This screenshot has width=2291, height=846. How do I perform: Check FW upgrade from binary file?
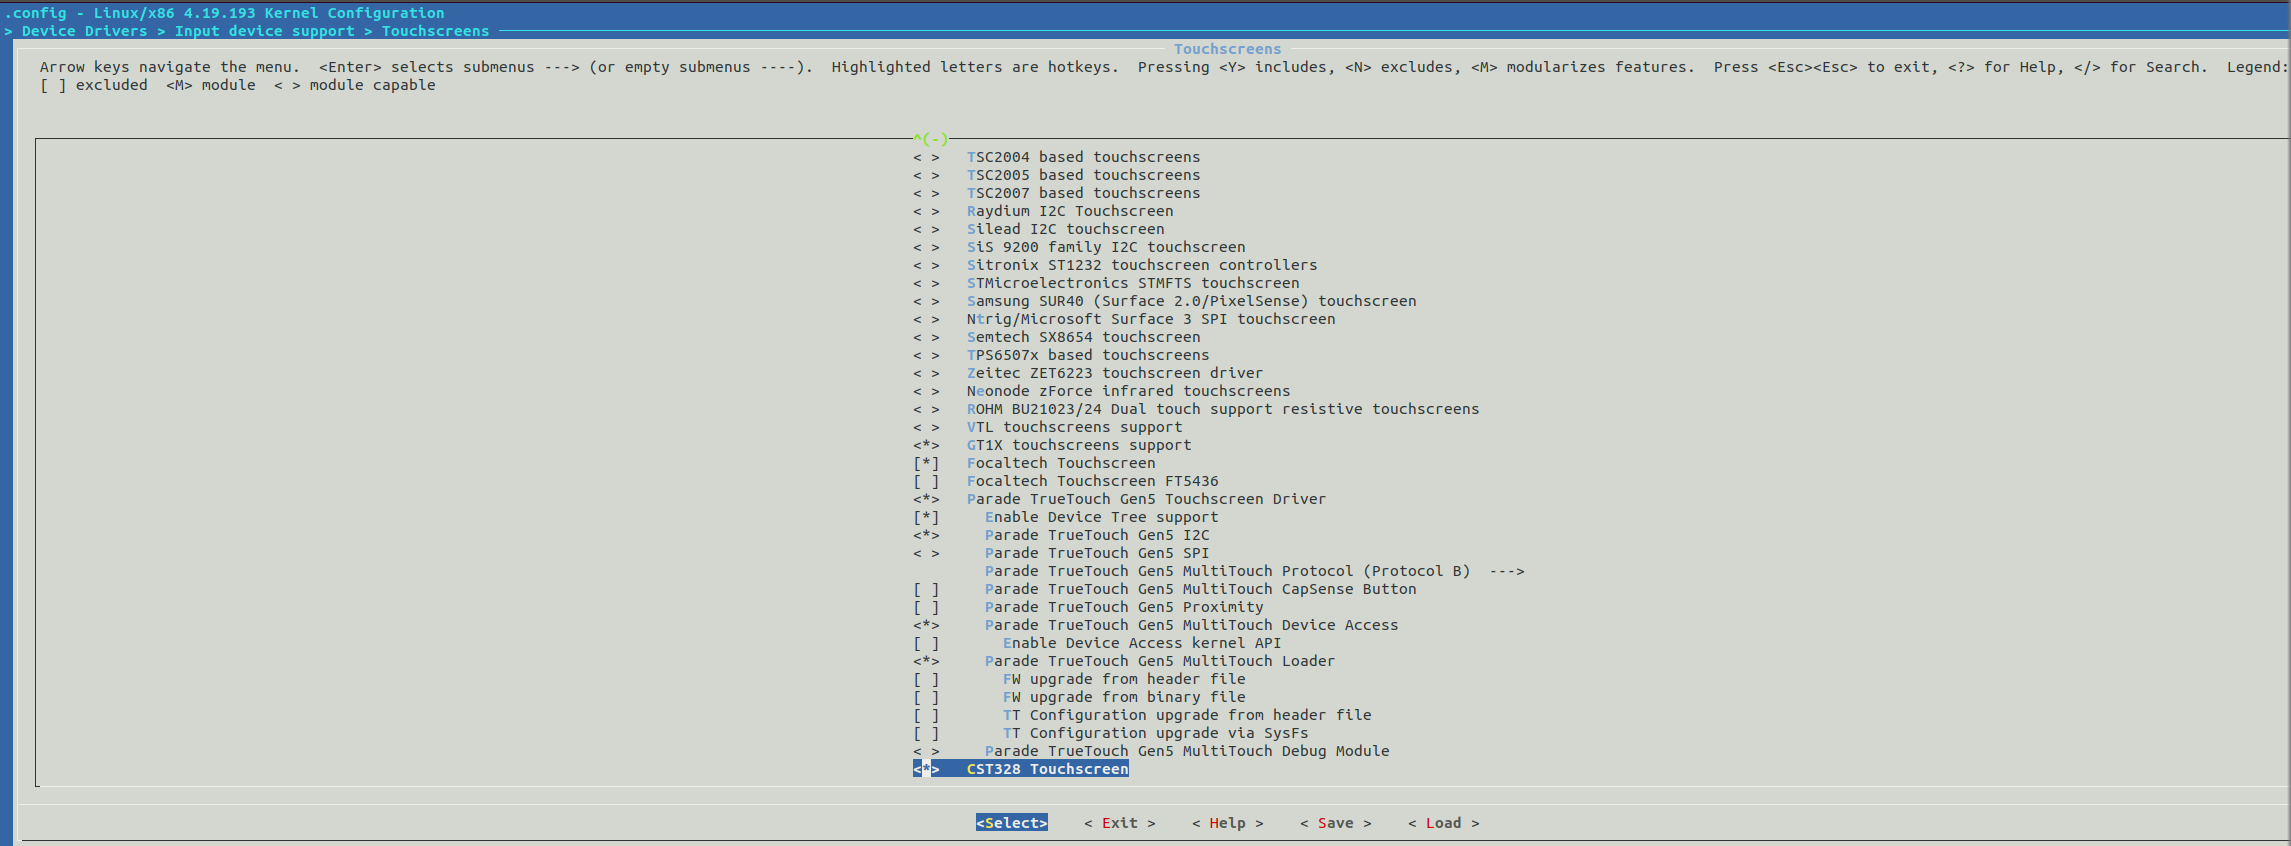click(x=926, y=697)
